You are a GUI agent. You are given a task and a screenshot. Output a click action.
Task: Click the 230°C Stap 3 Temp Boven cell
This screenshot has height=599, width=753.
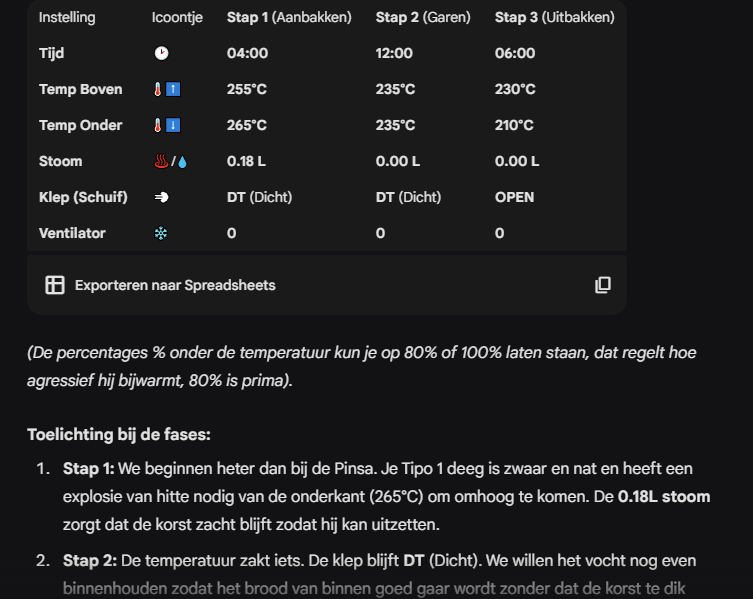515,89
